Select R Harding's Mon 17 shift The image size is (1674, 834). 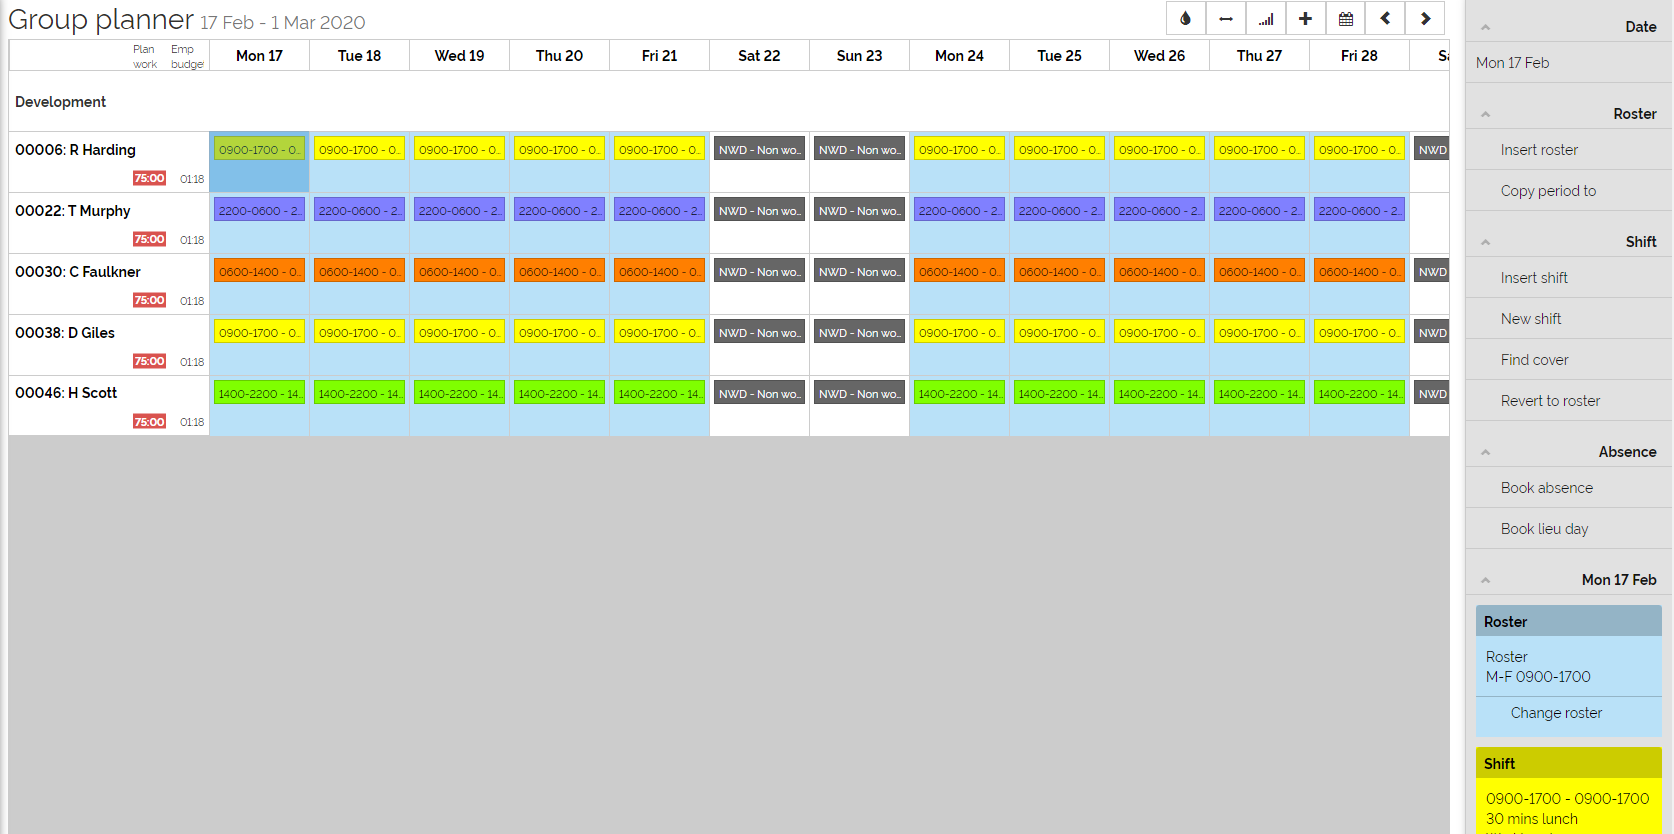[x=259, y=150]
